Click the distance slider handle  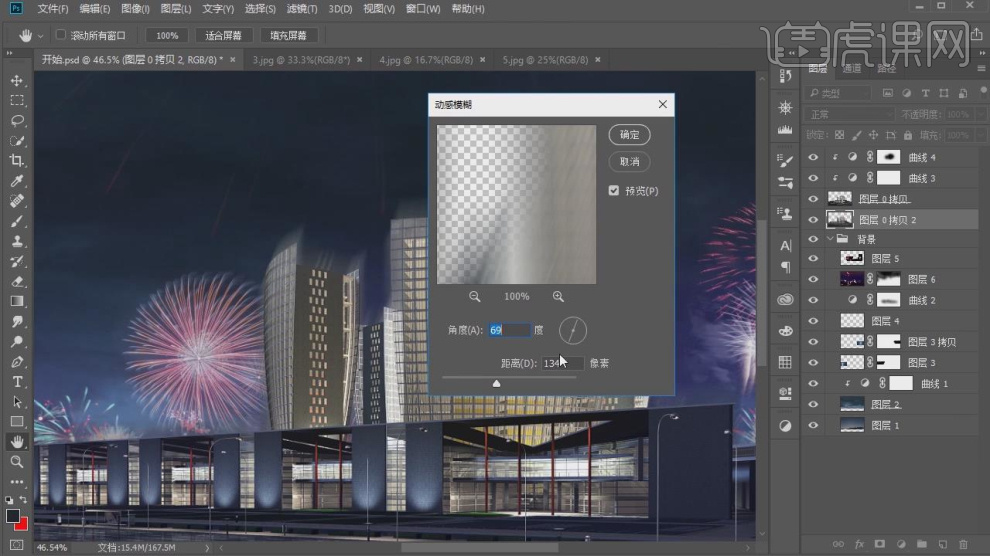496,383
